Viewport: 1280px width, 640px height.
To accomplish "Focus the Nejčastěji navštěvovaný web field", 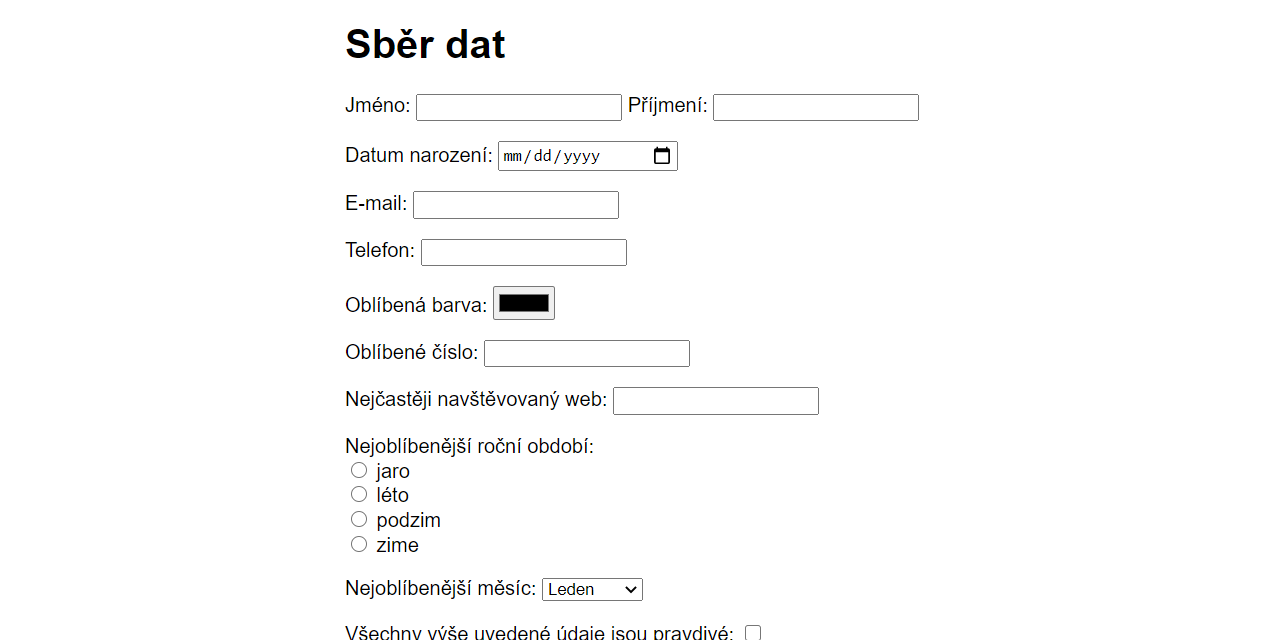I will pyautogui.click(x=715, y=400).
